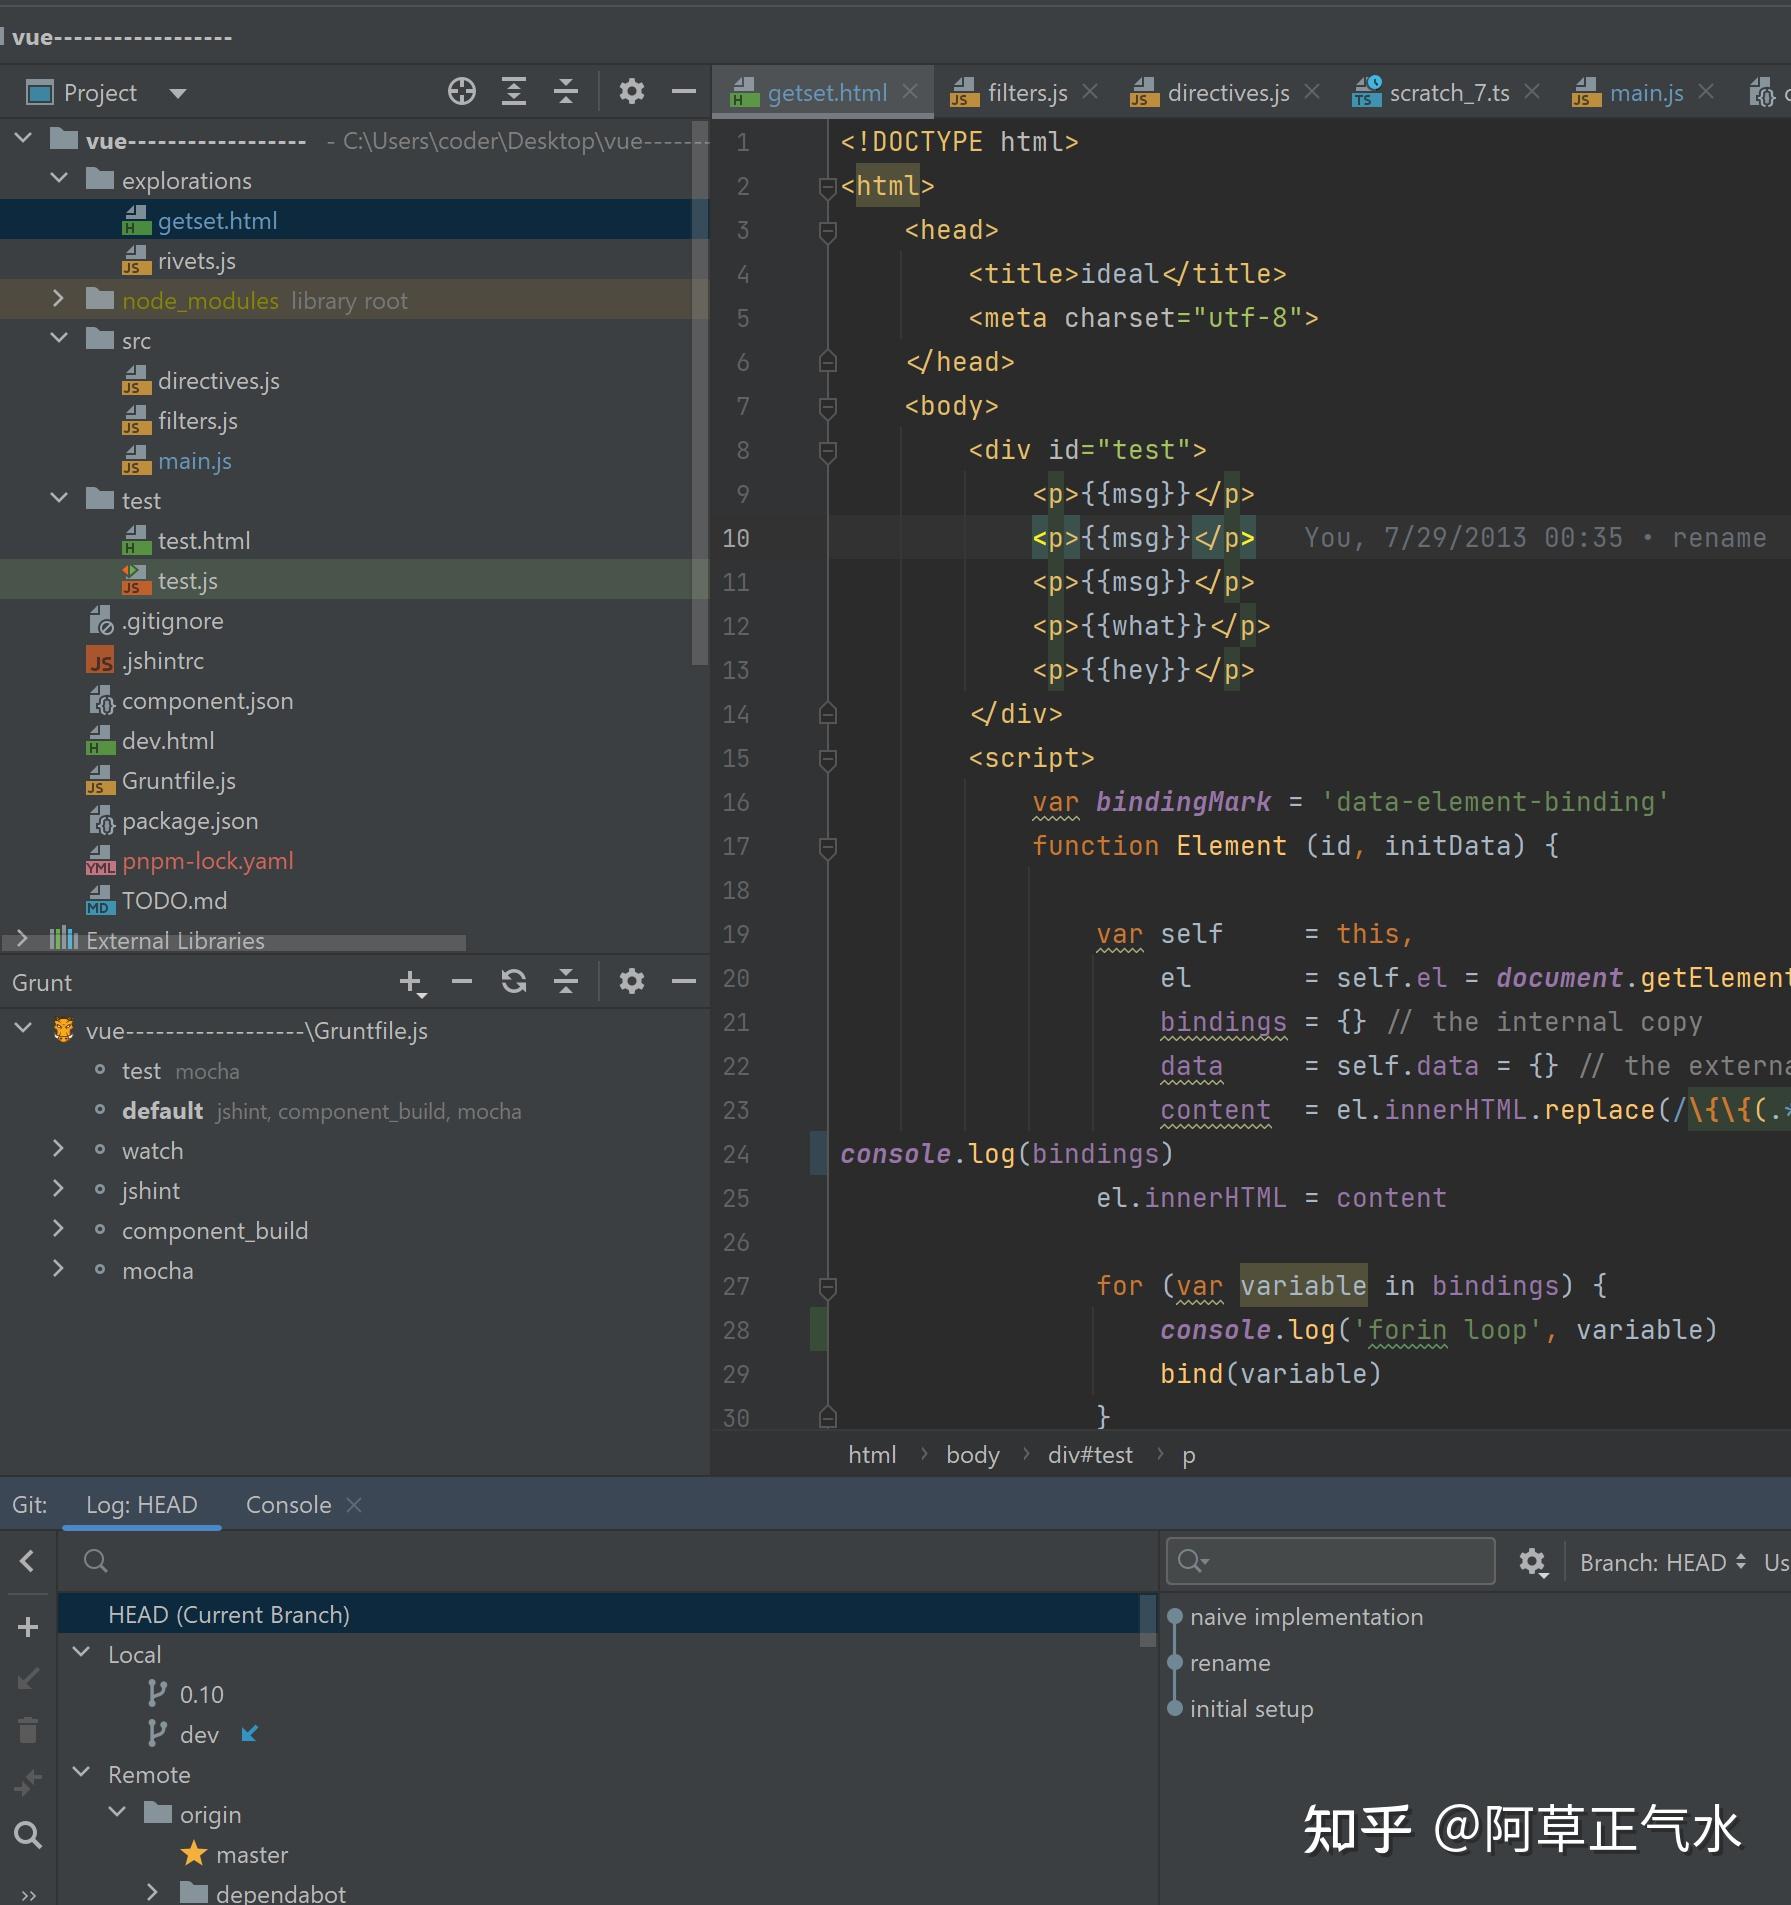
Task: Click the magnifier icon in Git left sidebar
Action: [28, 1835]
